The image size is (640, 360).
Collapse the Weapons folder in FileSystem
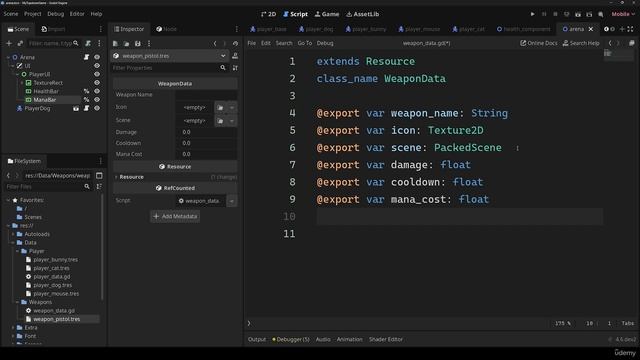(18, 302)
